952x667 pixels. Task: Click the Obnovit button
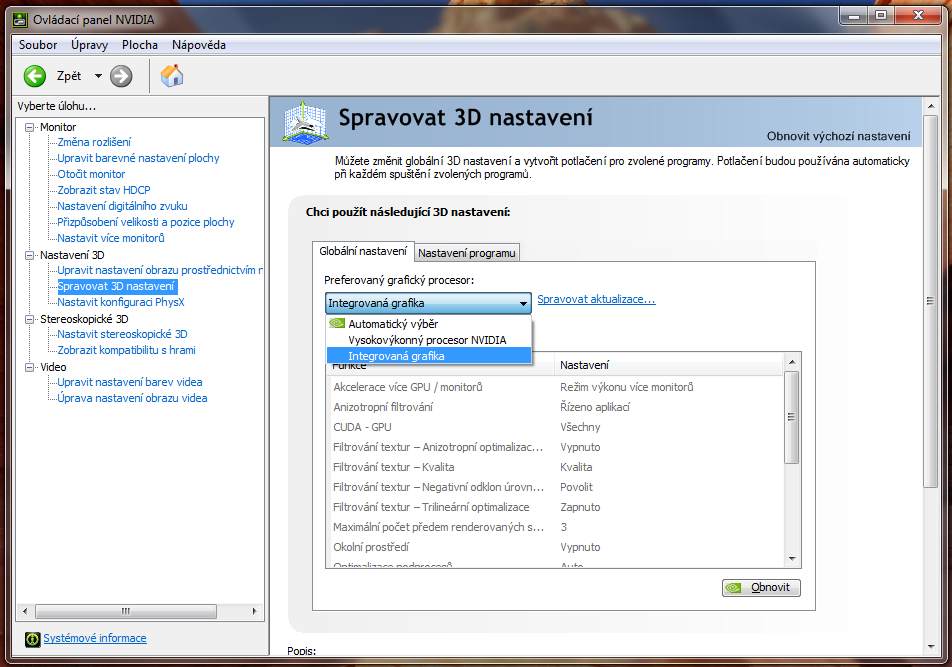[x=761, y=588]
